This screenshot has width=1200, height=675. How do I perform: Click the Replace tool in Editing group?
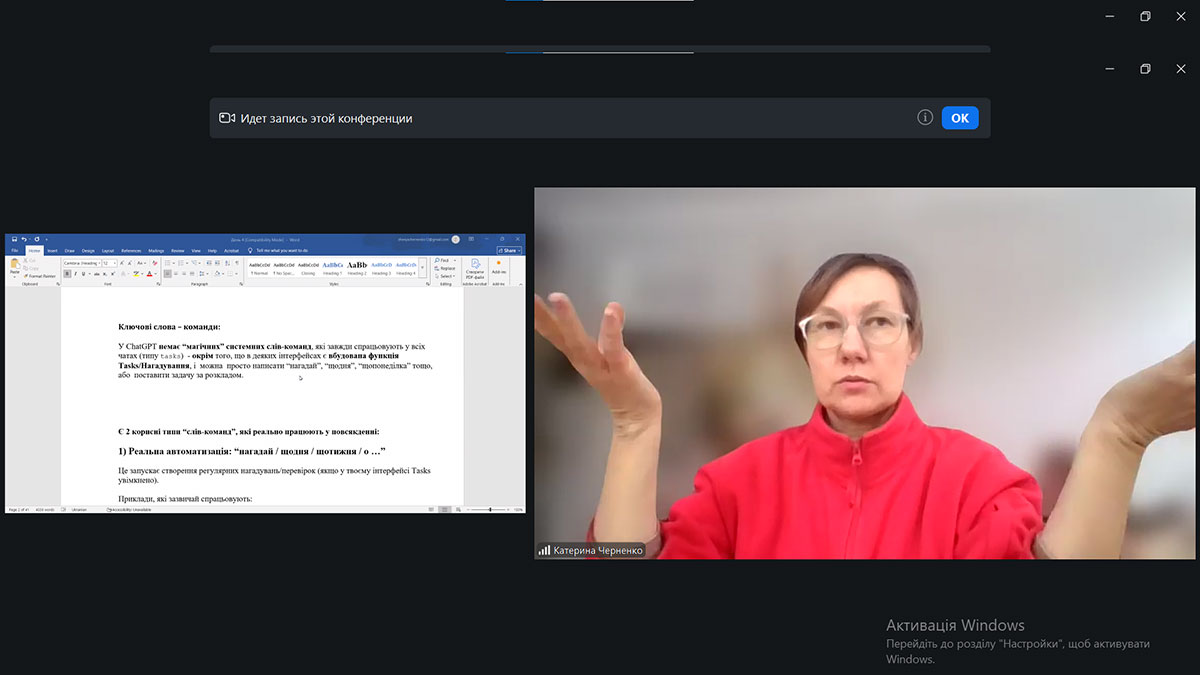tap(446, 268)
